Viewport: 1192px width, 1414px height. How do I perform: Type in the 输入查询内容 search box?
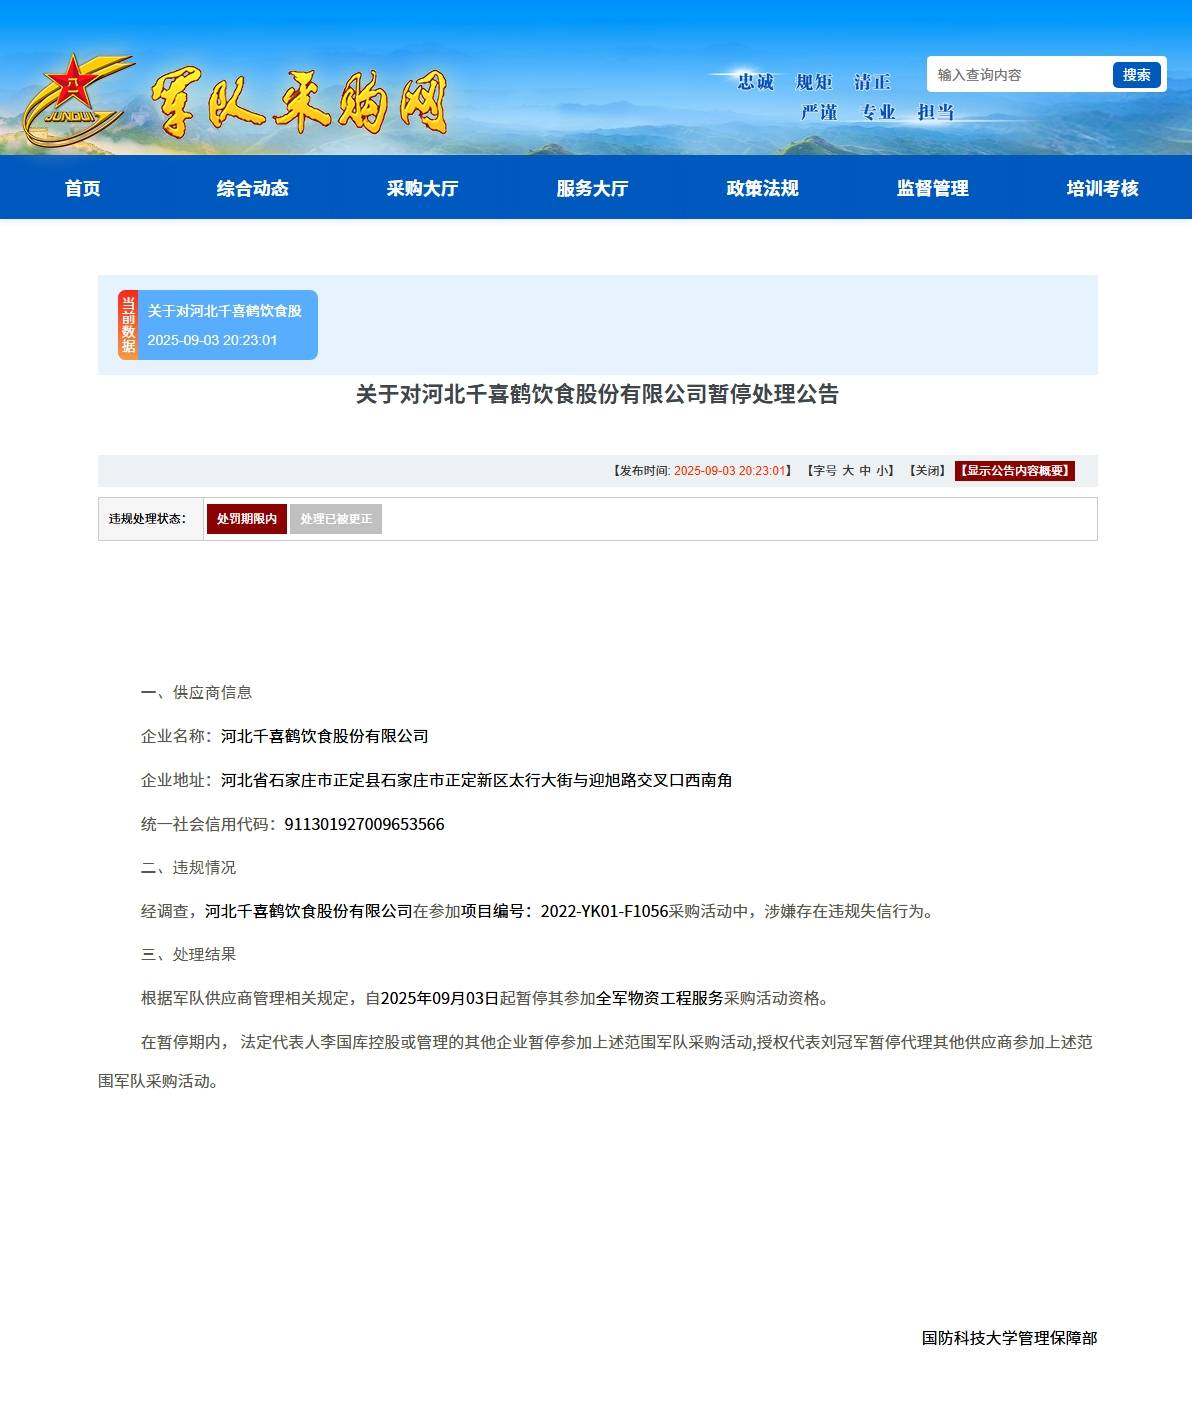click(1020, 75)
